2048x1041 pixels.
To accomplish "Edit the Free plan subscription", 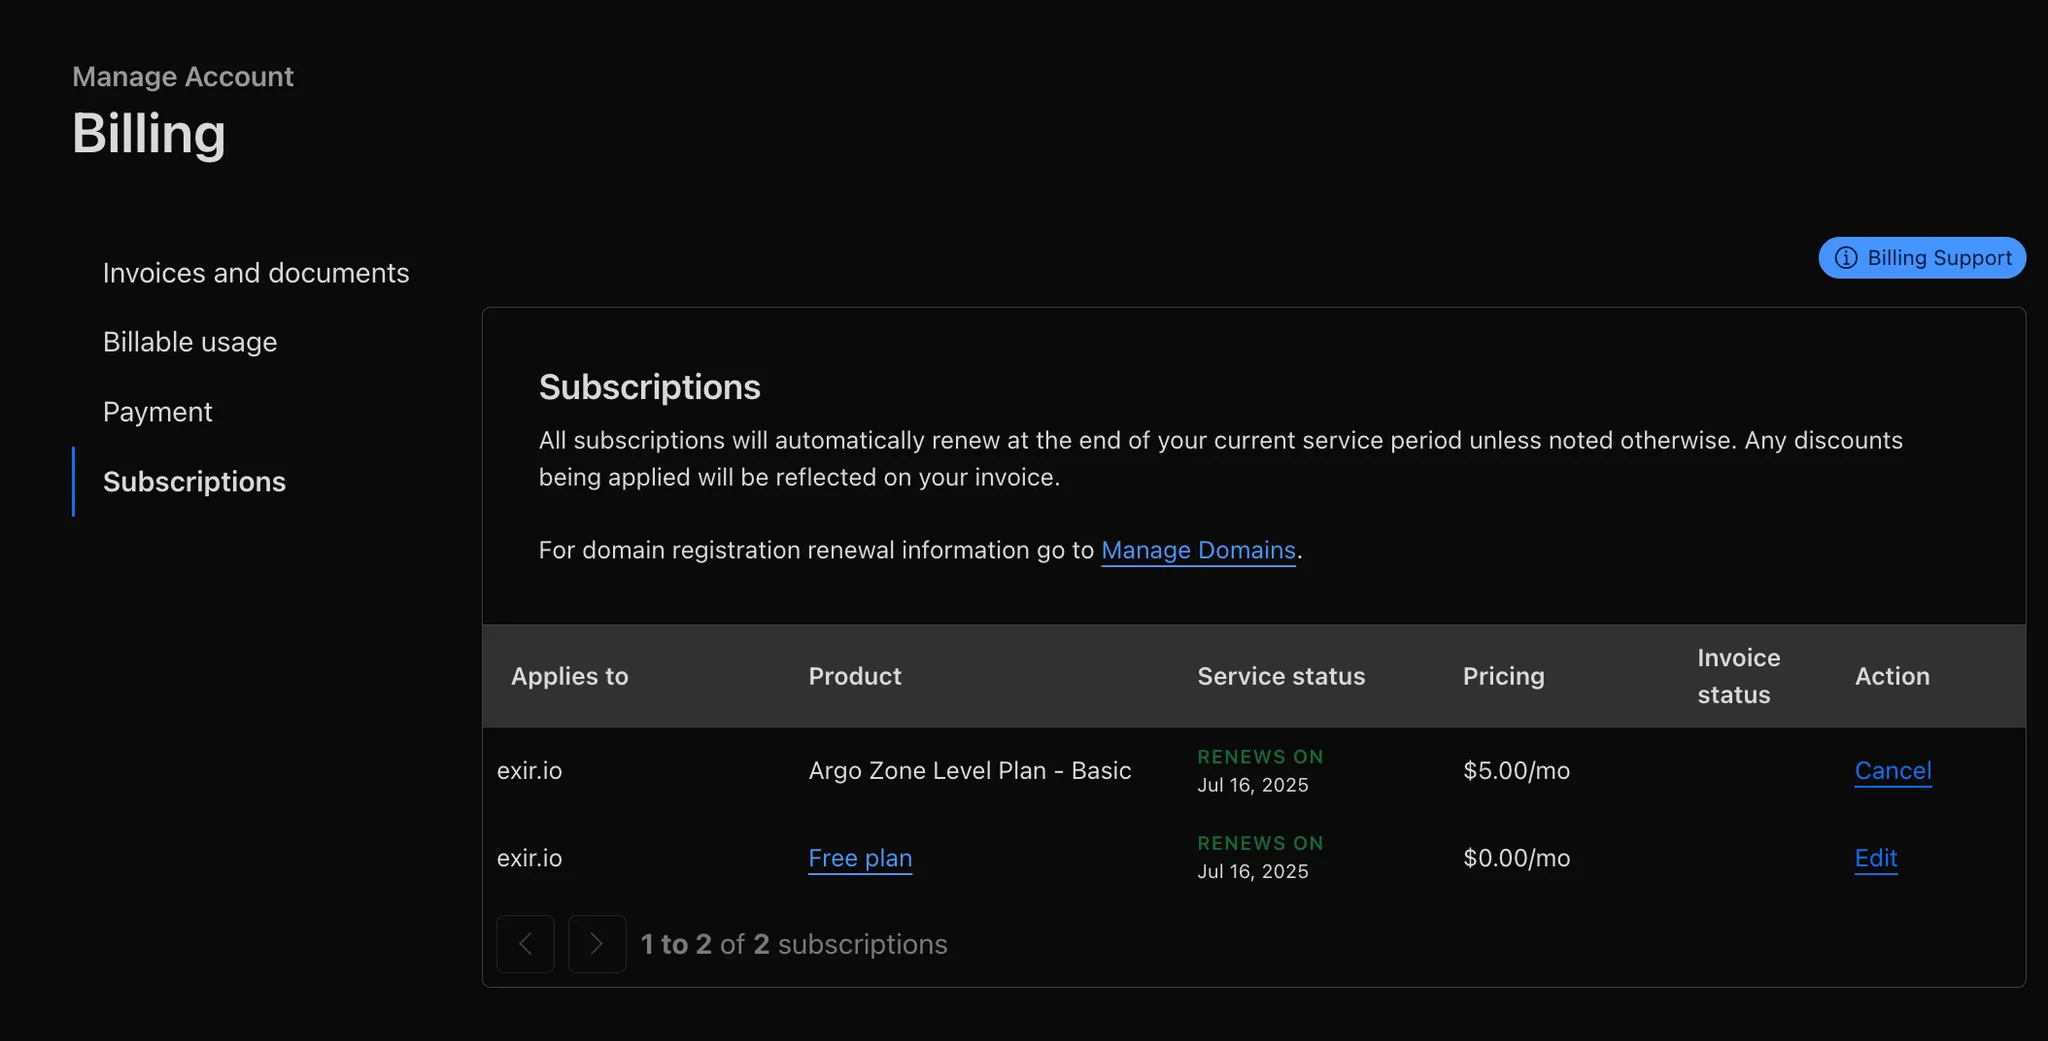I will [x=1875, y=858].
